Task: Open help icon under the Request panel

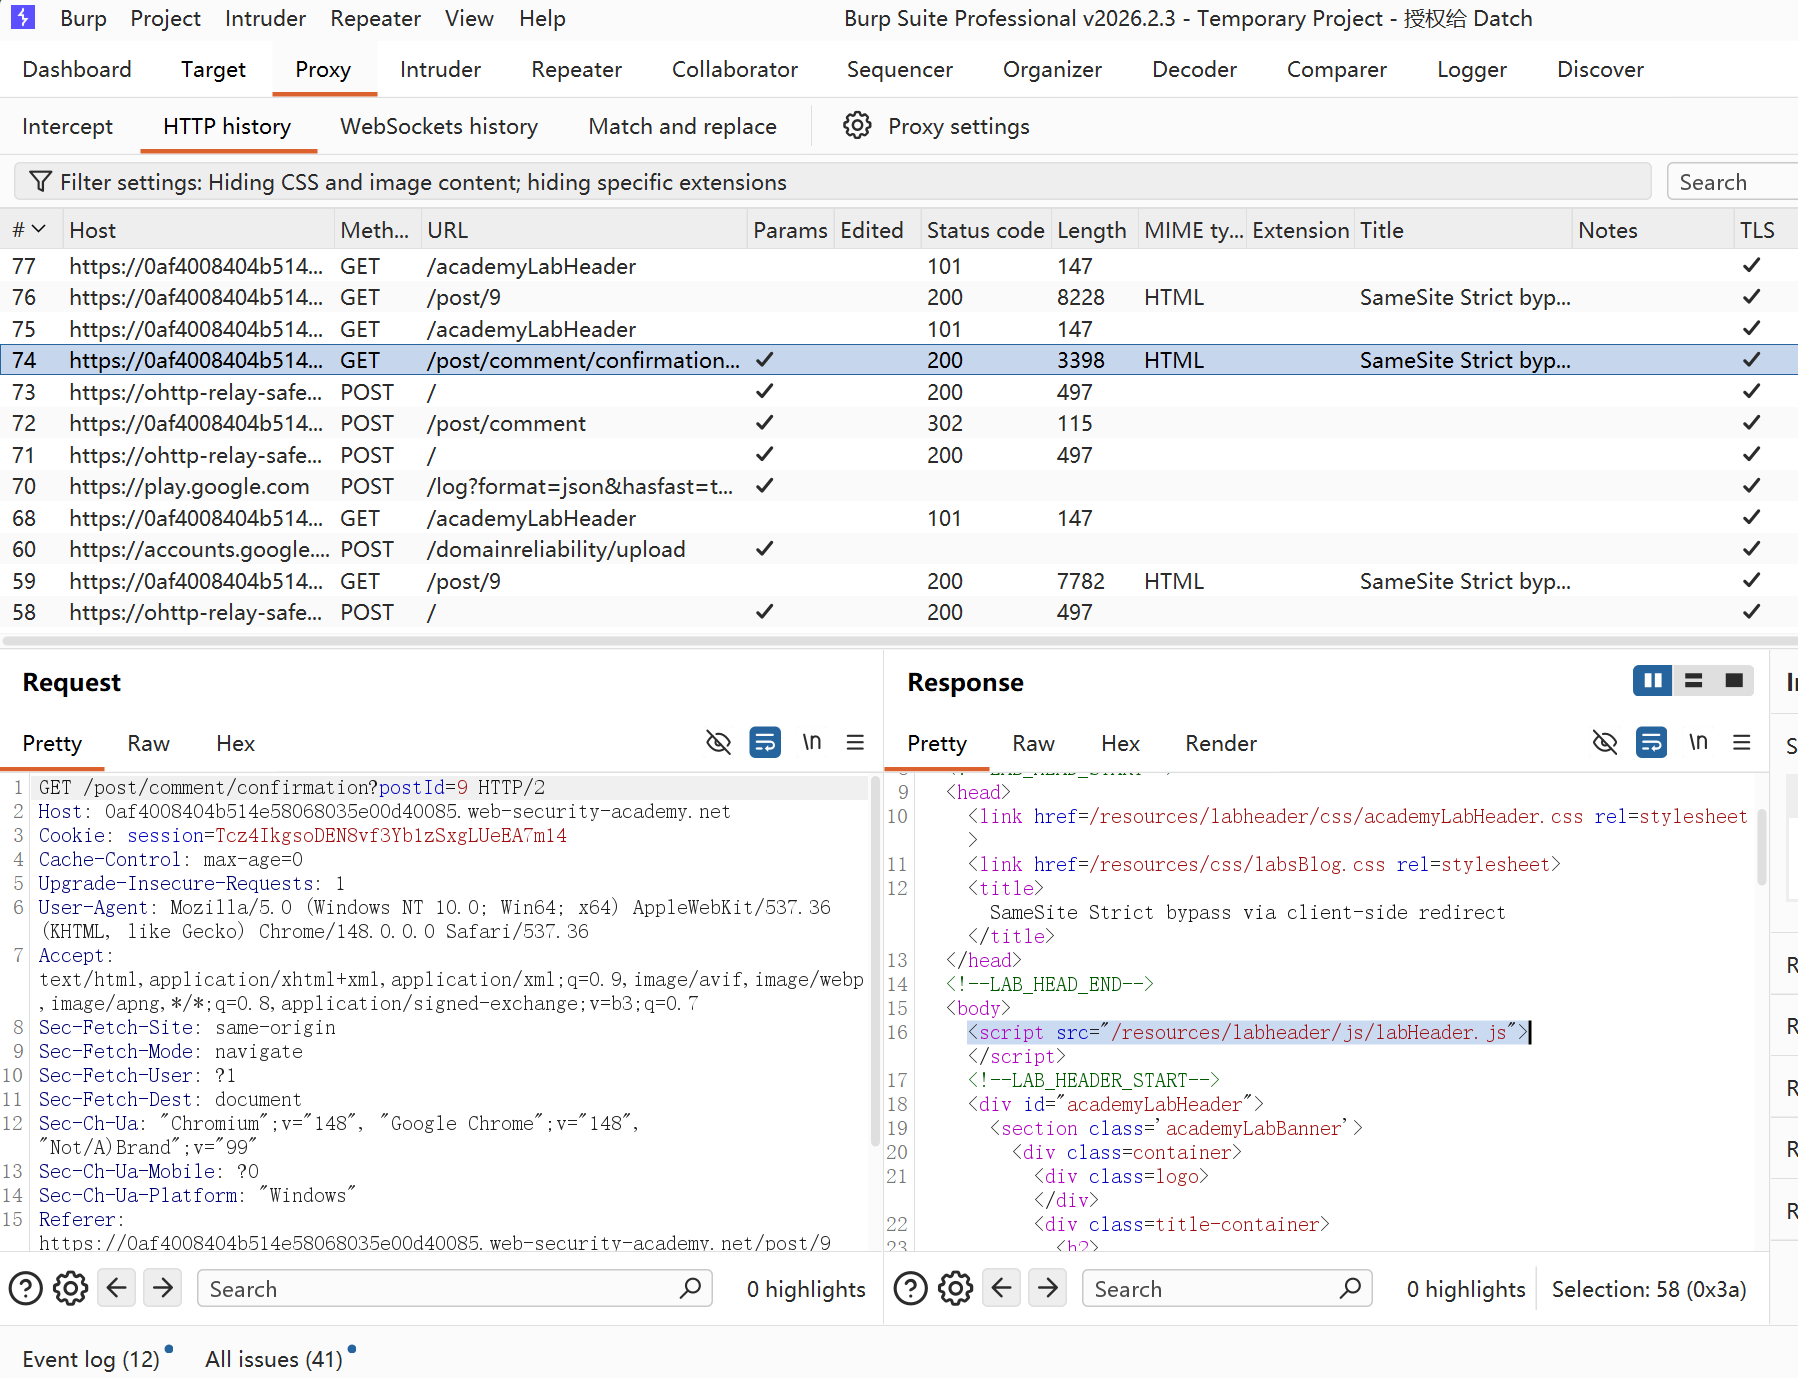Action: [25, 1288]
